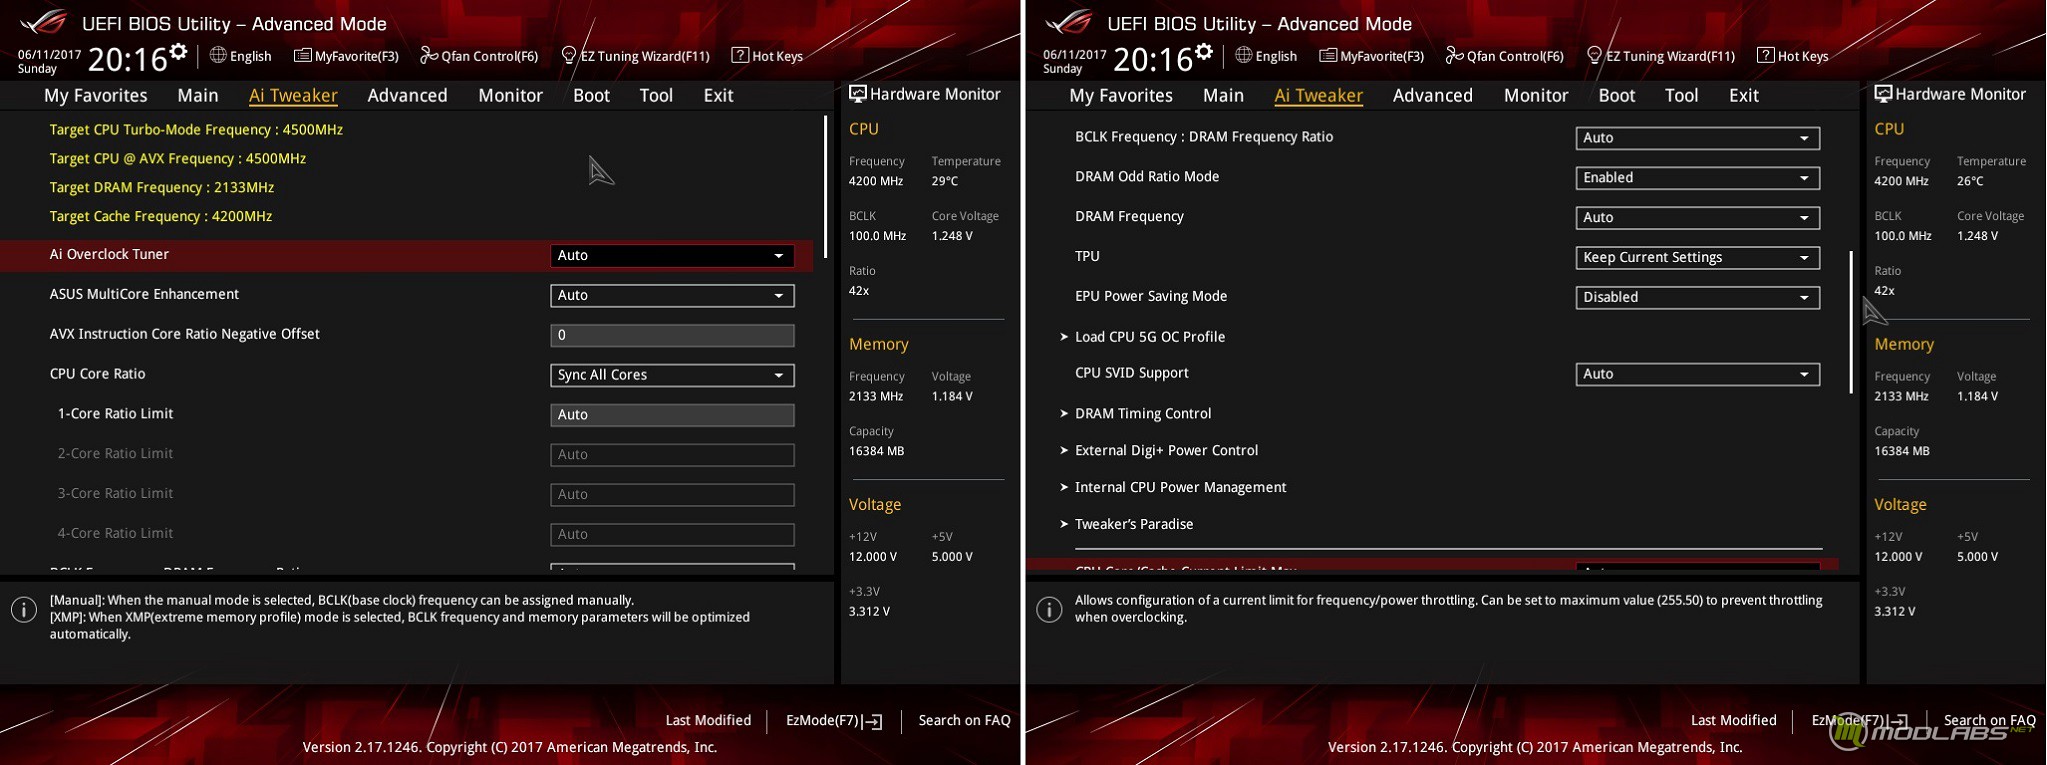Open TPU dropdown set to Keep Current Settings
This screenshot has width=2047, height=765.
(1697, 257)
